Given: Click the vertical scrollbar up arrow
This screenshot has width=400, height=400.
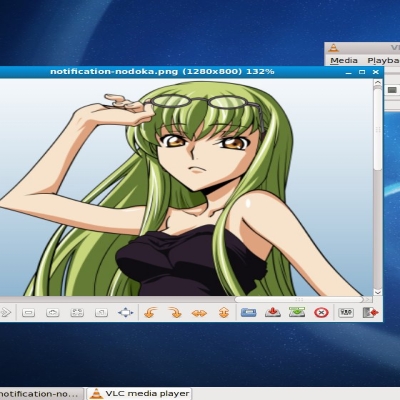Looking at the screenshot, I should 378,82.
